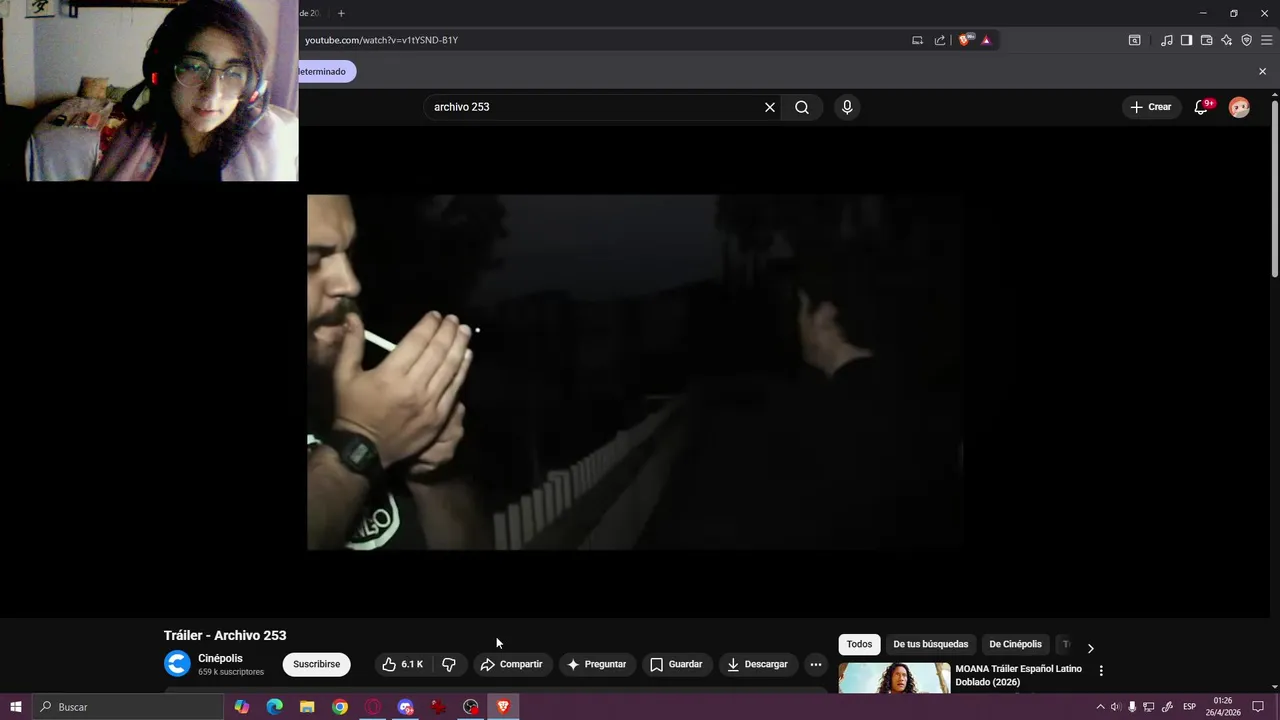Open Discord from the taskbar

point(406,707)
